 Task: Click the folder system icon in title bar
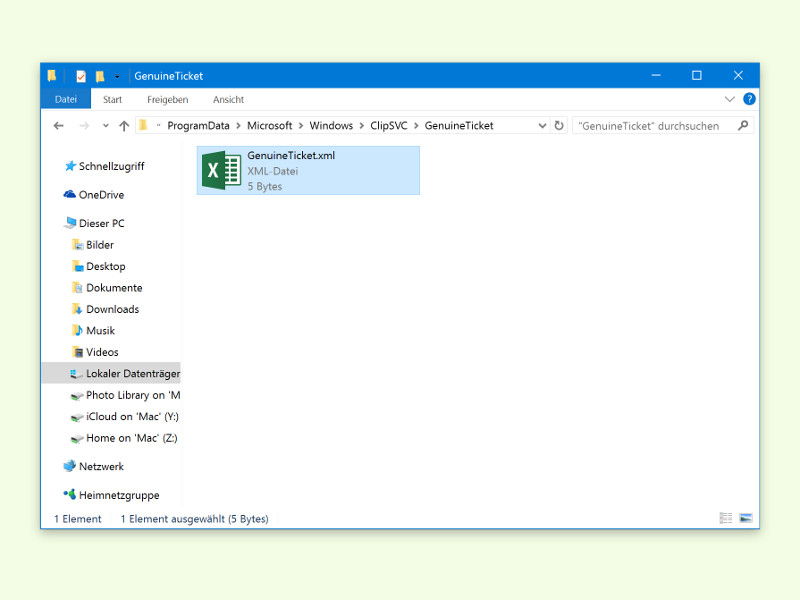[52, 76]
